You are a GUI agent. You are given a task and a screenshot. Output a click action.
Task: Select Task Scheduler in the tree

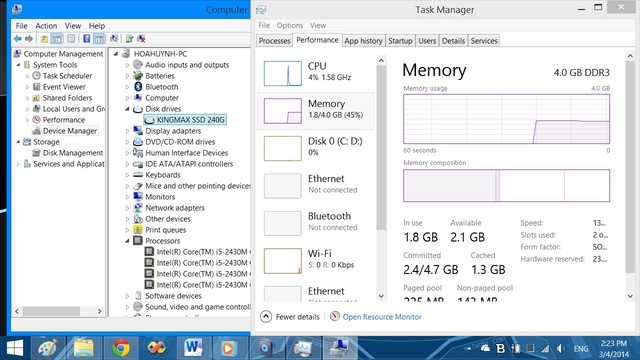(x=67, y=76)
